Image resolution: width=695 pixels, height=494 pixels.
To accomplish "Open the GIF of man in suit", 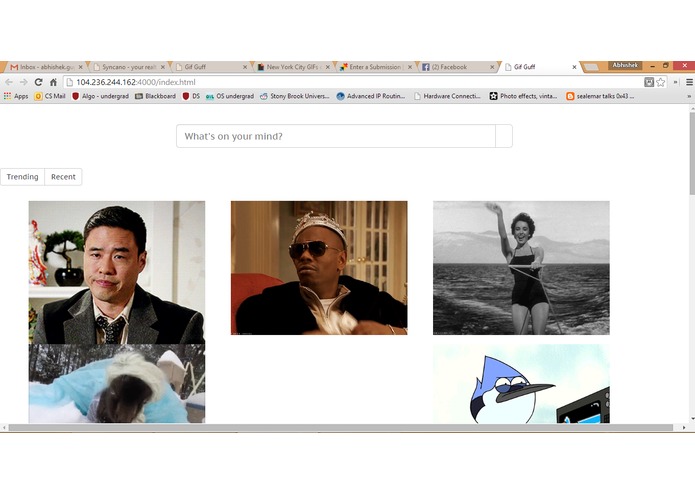I will pos(117,272).
